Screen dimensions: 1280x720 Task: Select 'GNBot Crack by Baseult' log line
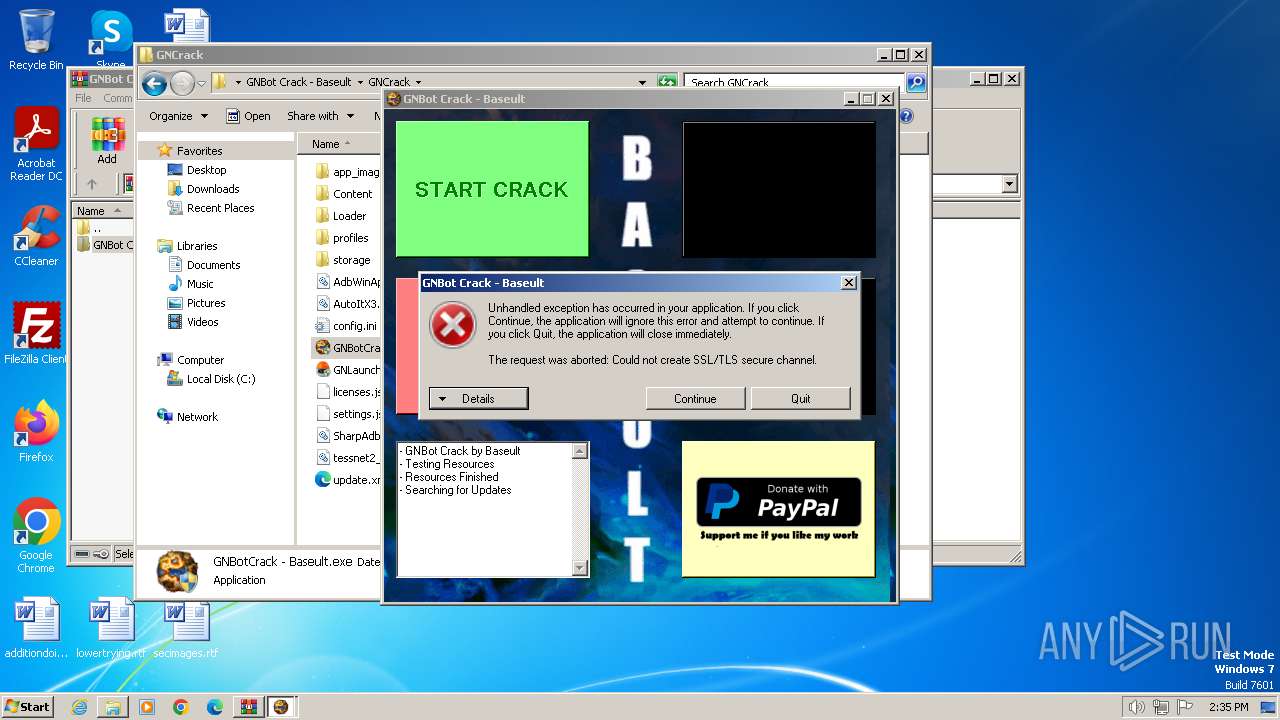click(462, 451)
